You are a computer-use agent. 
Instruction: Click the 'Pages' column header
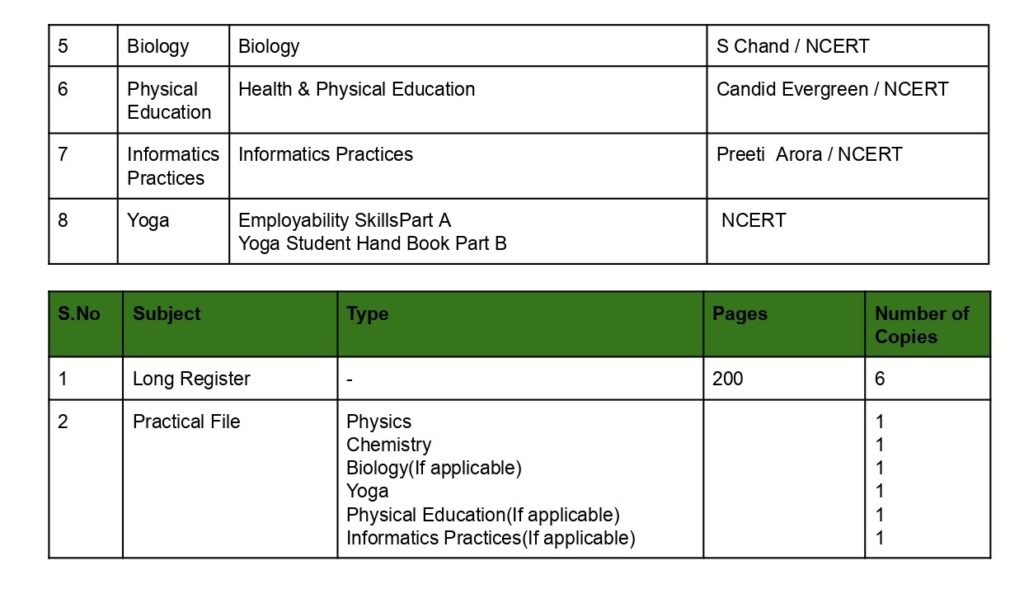pos(740,314)
